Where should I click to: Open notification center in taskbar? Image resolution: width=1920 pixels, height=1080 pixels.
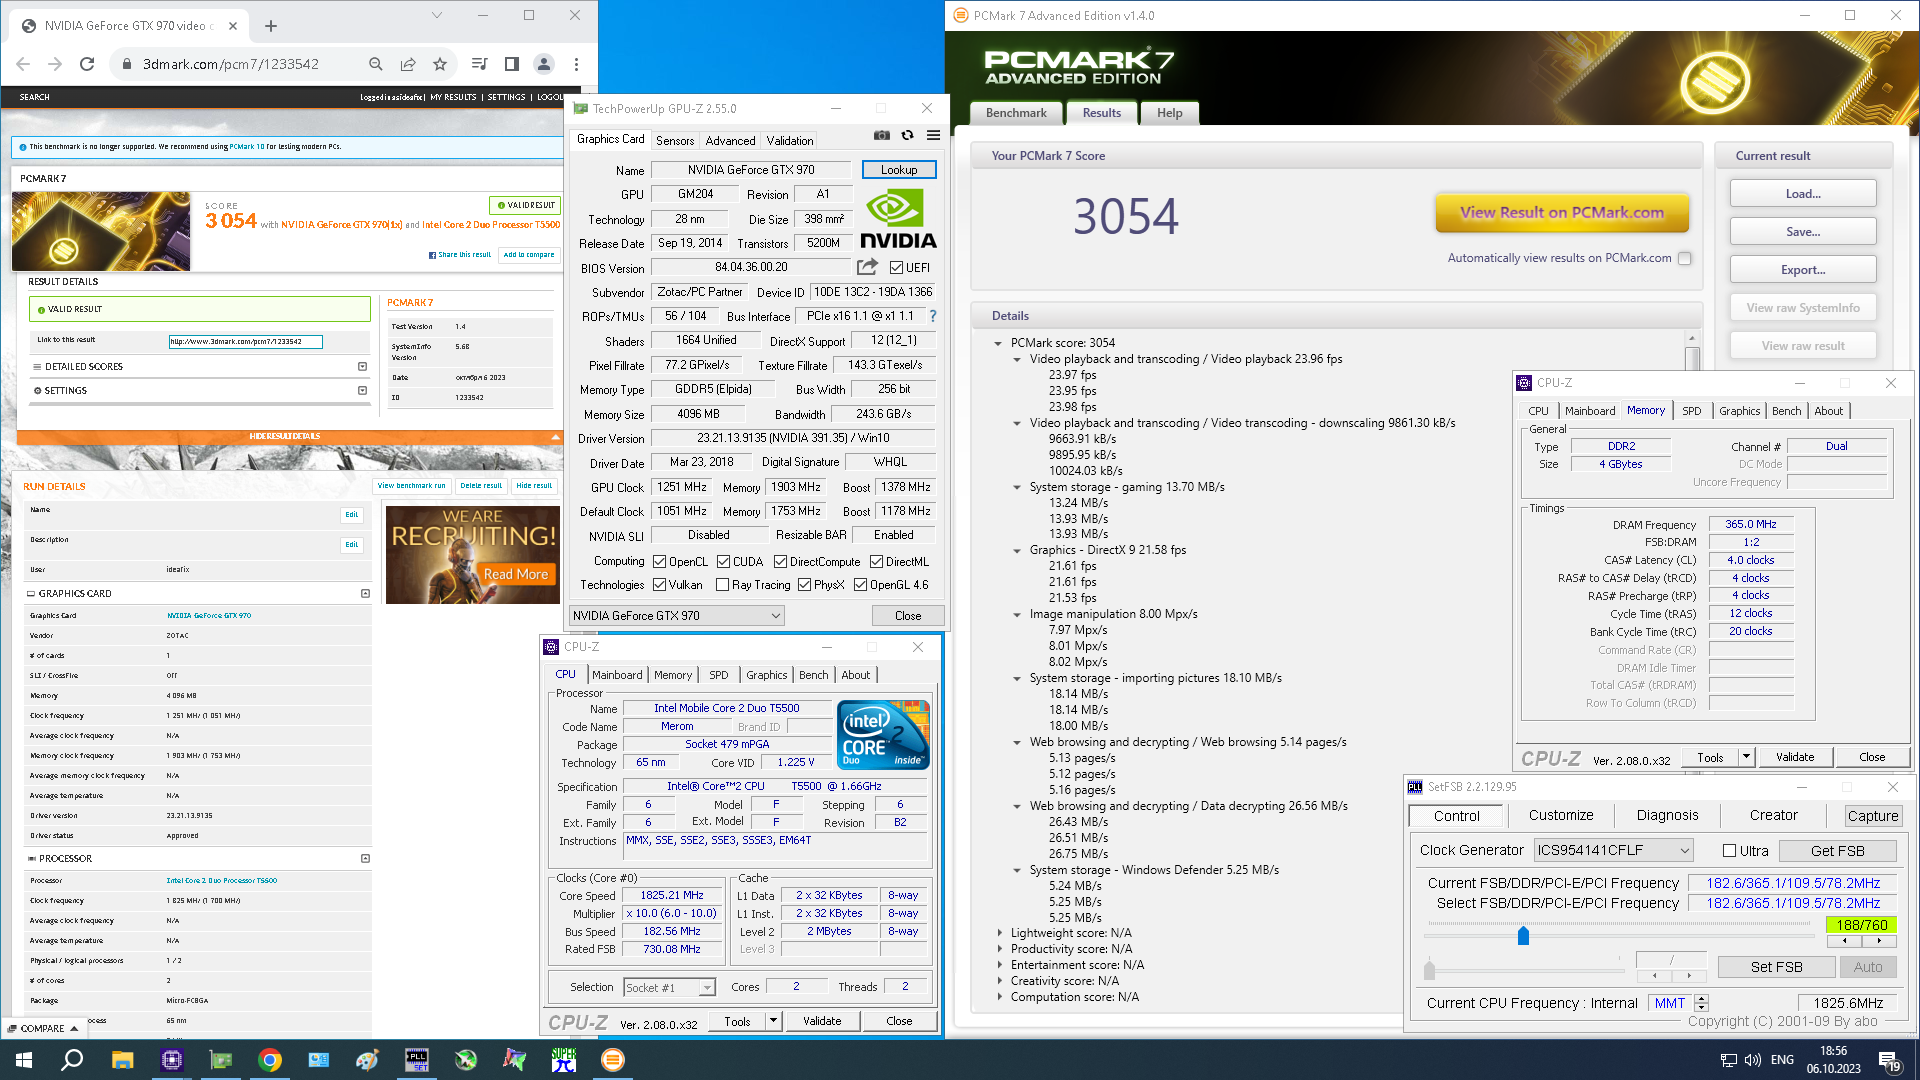point(1889,1060)
